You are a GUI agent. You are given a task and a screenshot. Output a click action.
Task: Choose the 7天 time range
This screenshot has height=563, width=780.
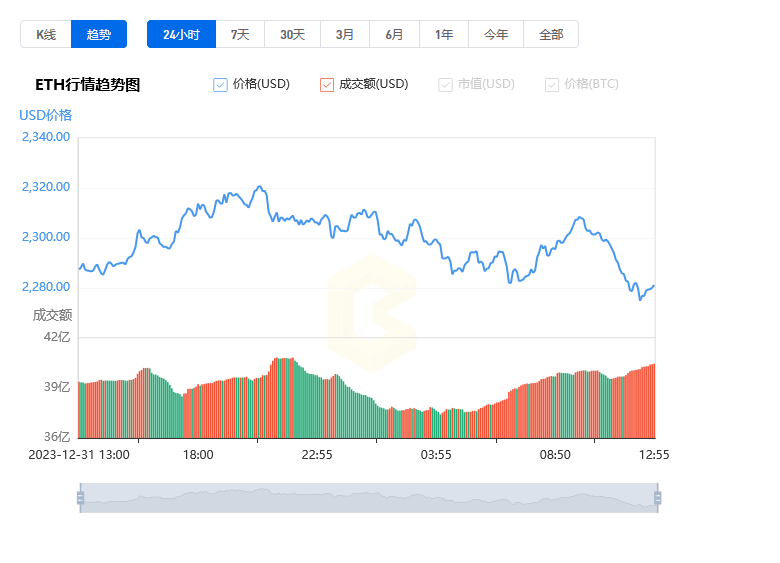pyautogui.click(x=240, y=34)
